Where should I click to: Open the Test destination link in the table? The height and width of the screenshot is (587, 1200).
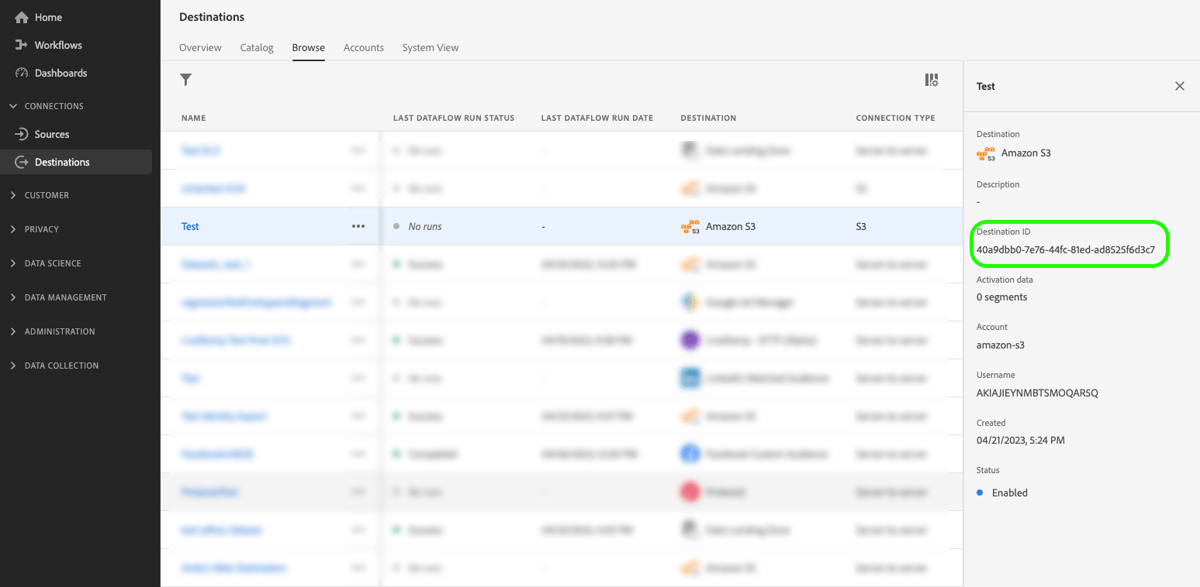point(190,226)
